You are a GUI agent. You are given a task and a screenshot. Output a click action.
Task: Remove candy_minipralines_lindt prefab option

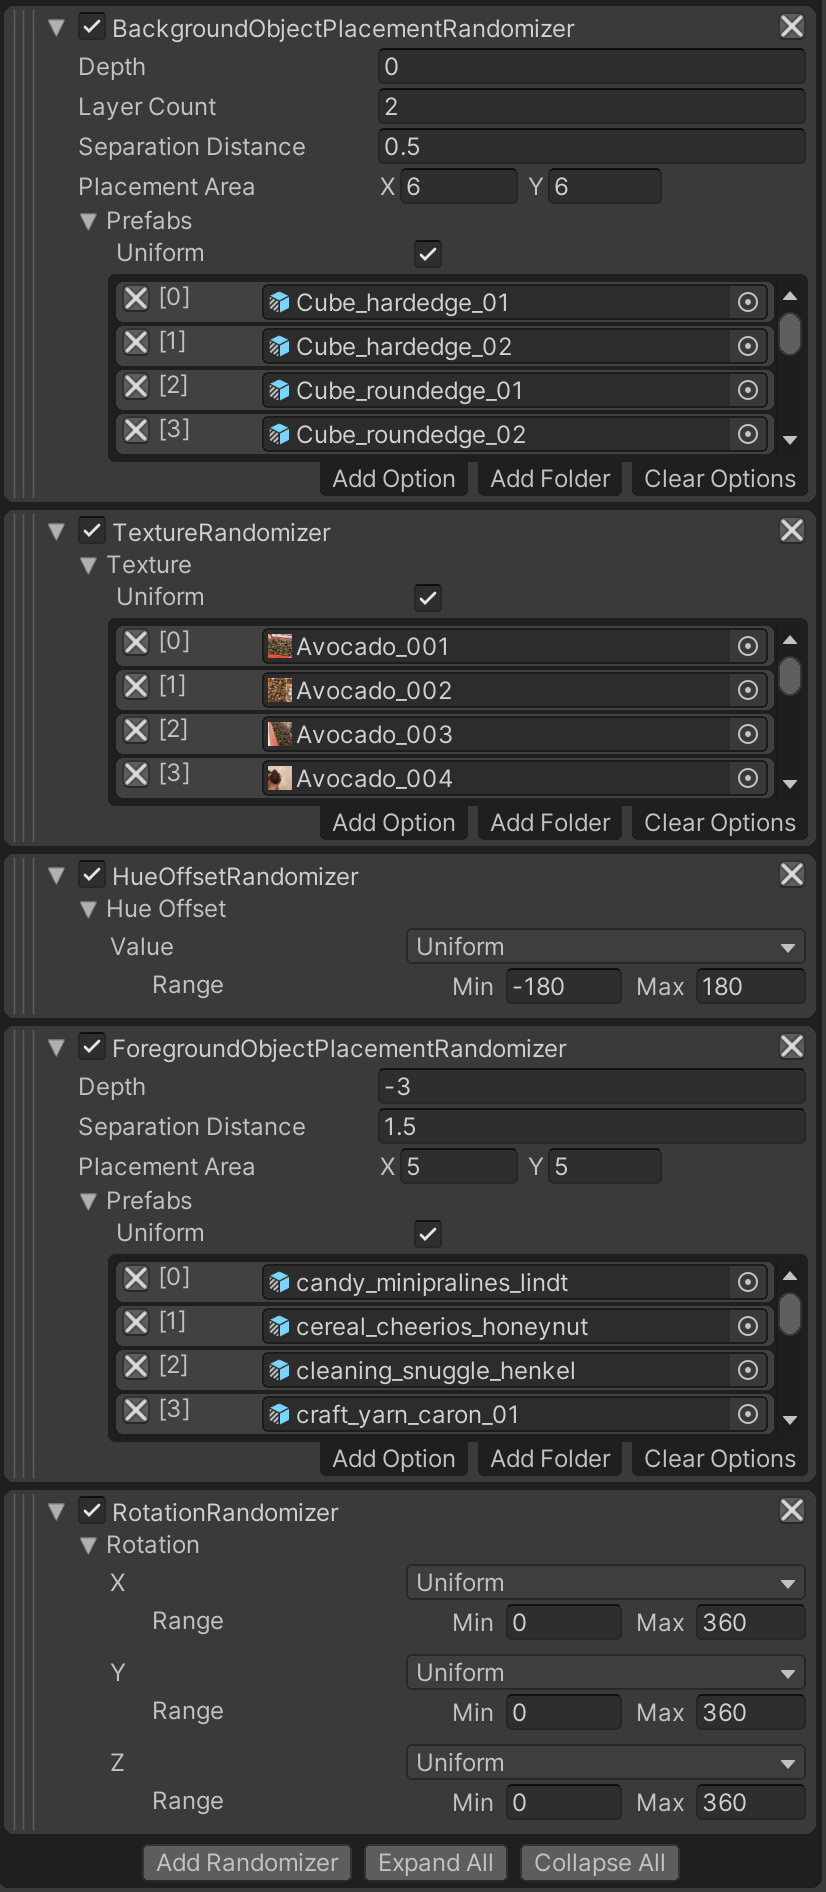[x=136, y=1279]
